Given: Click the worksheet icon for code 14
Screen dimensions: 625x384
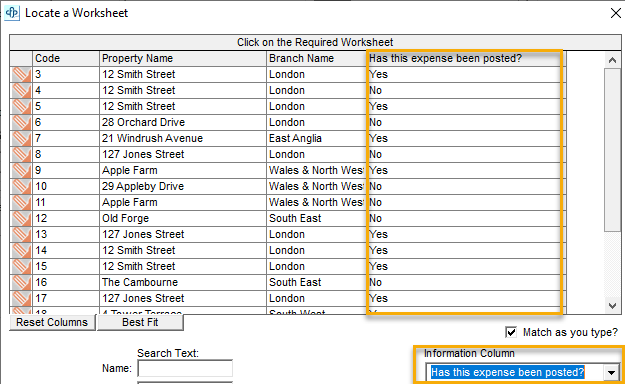Looking at the screenshot, I should click(21, 250).
